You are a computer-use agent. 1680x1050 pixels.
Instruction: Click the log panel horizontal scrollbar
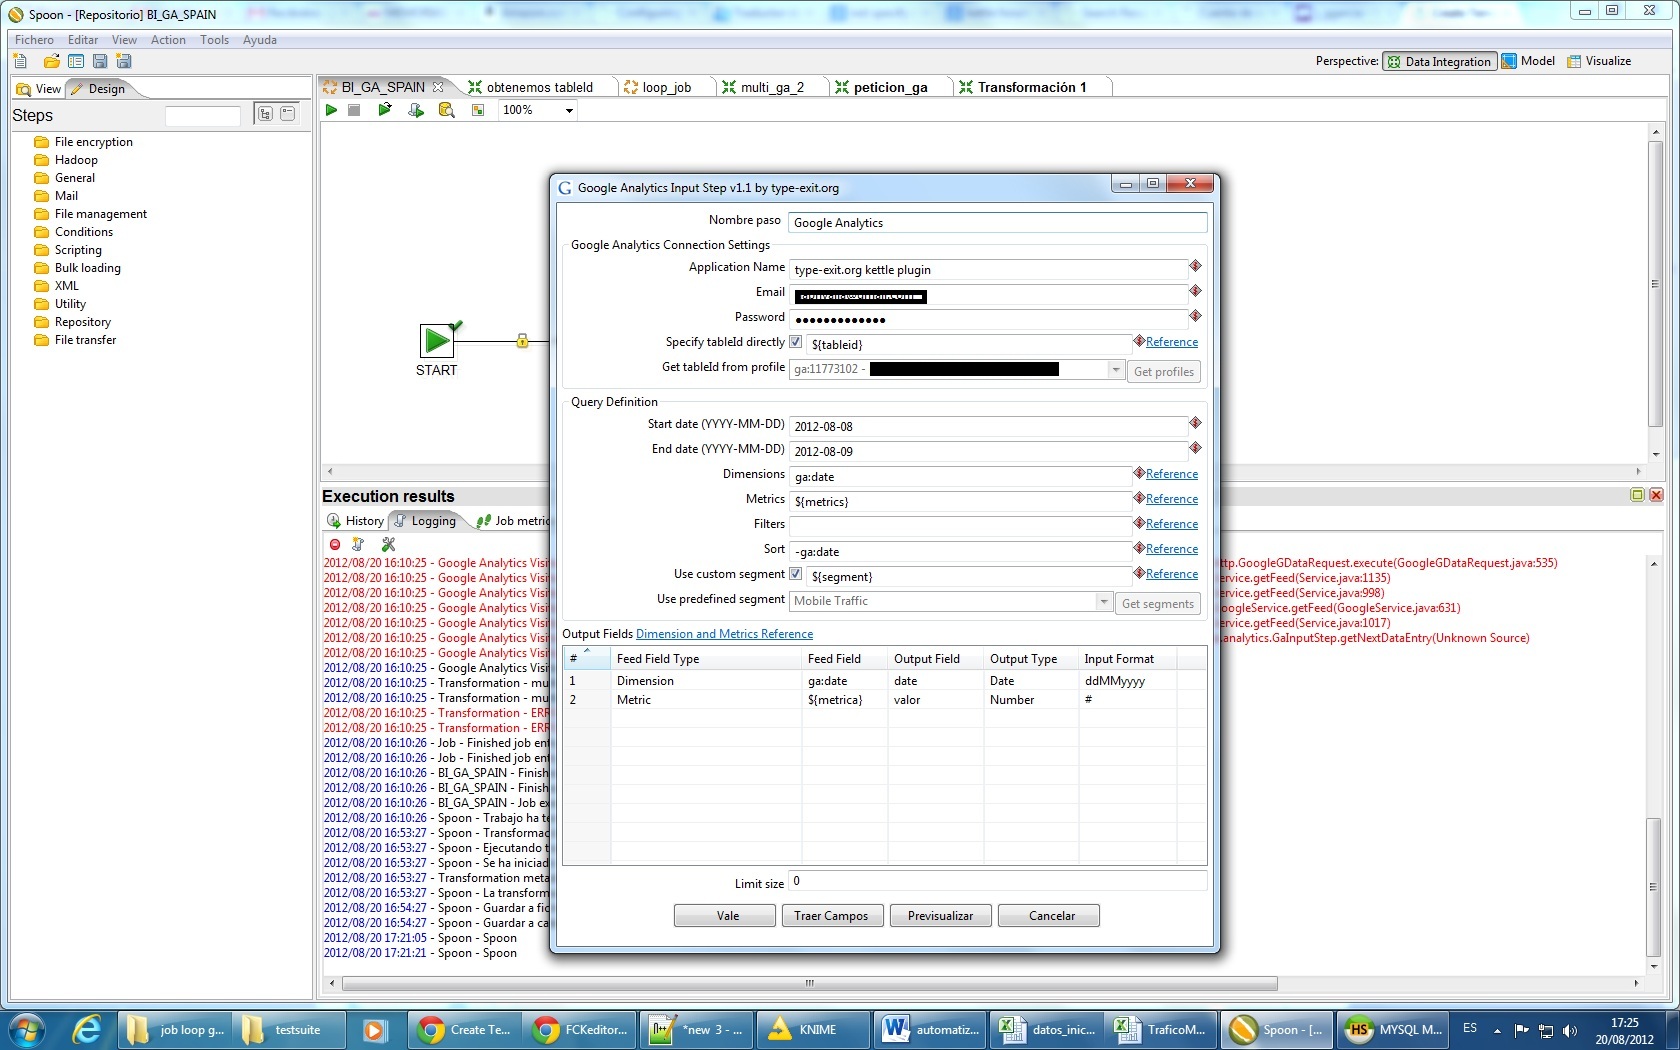coord(809,984)
